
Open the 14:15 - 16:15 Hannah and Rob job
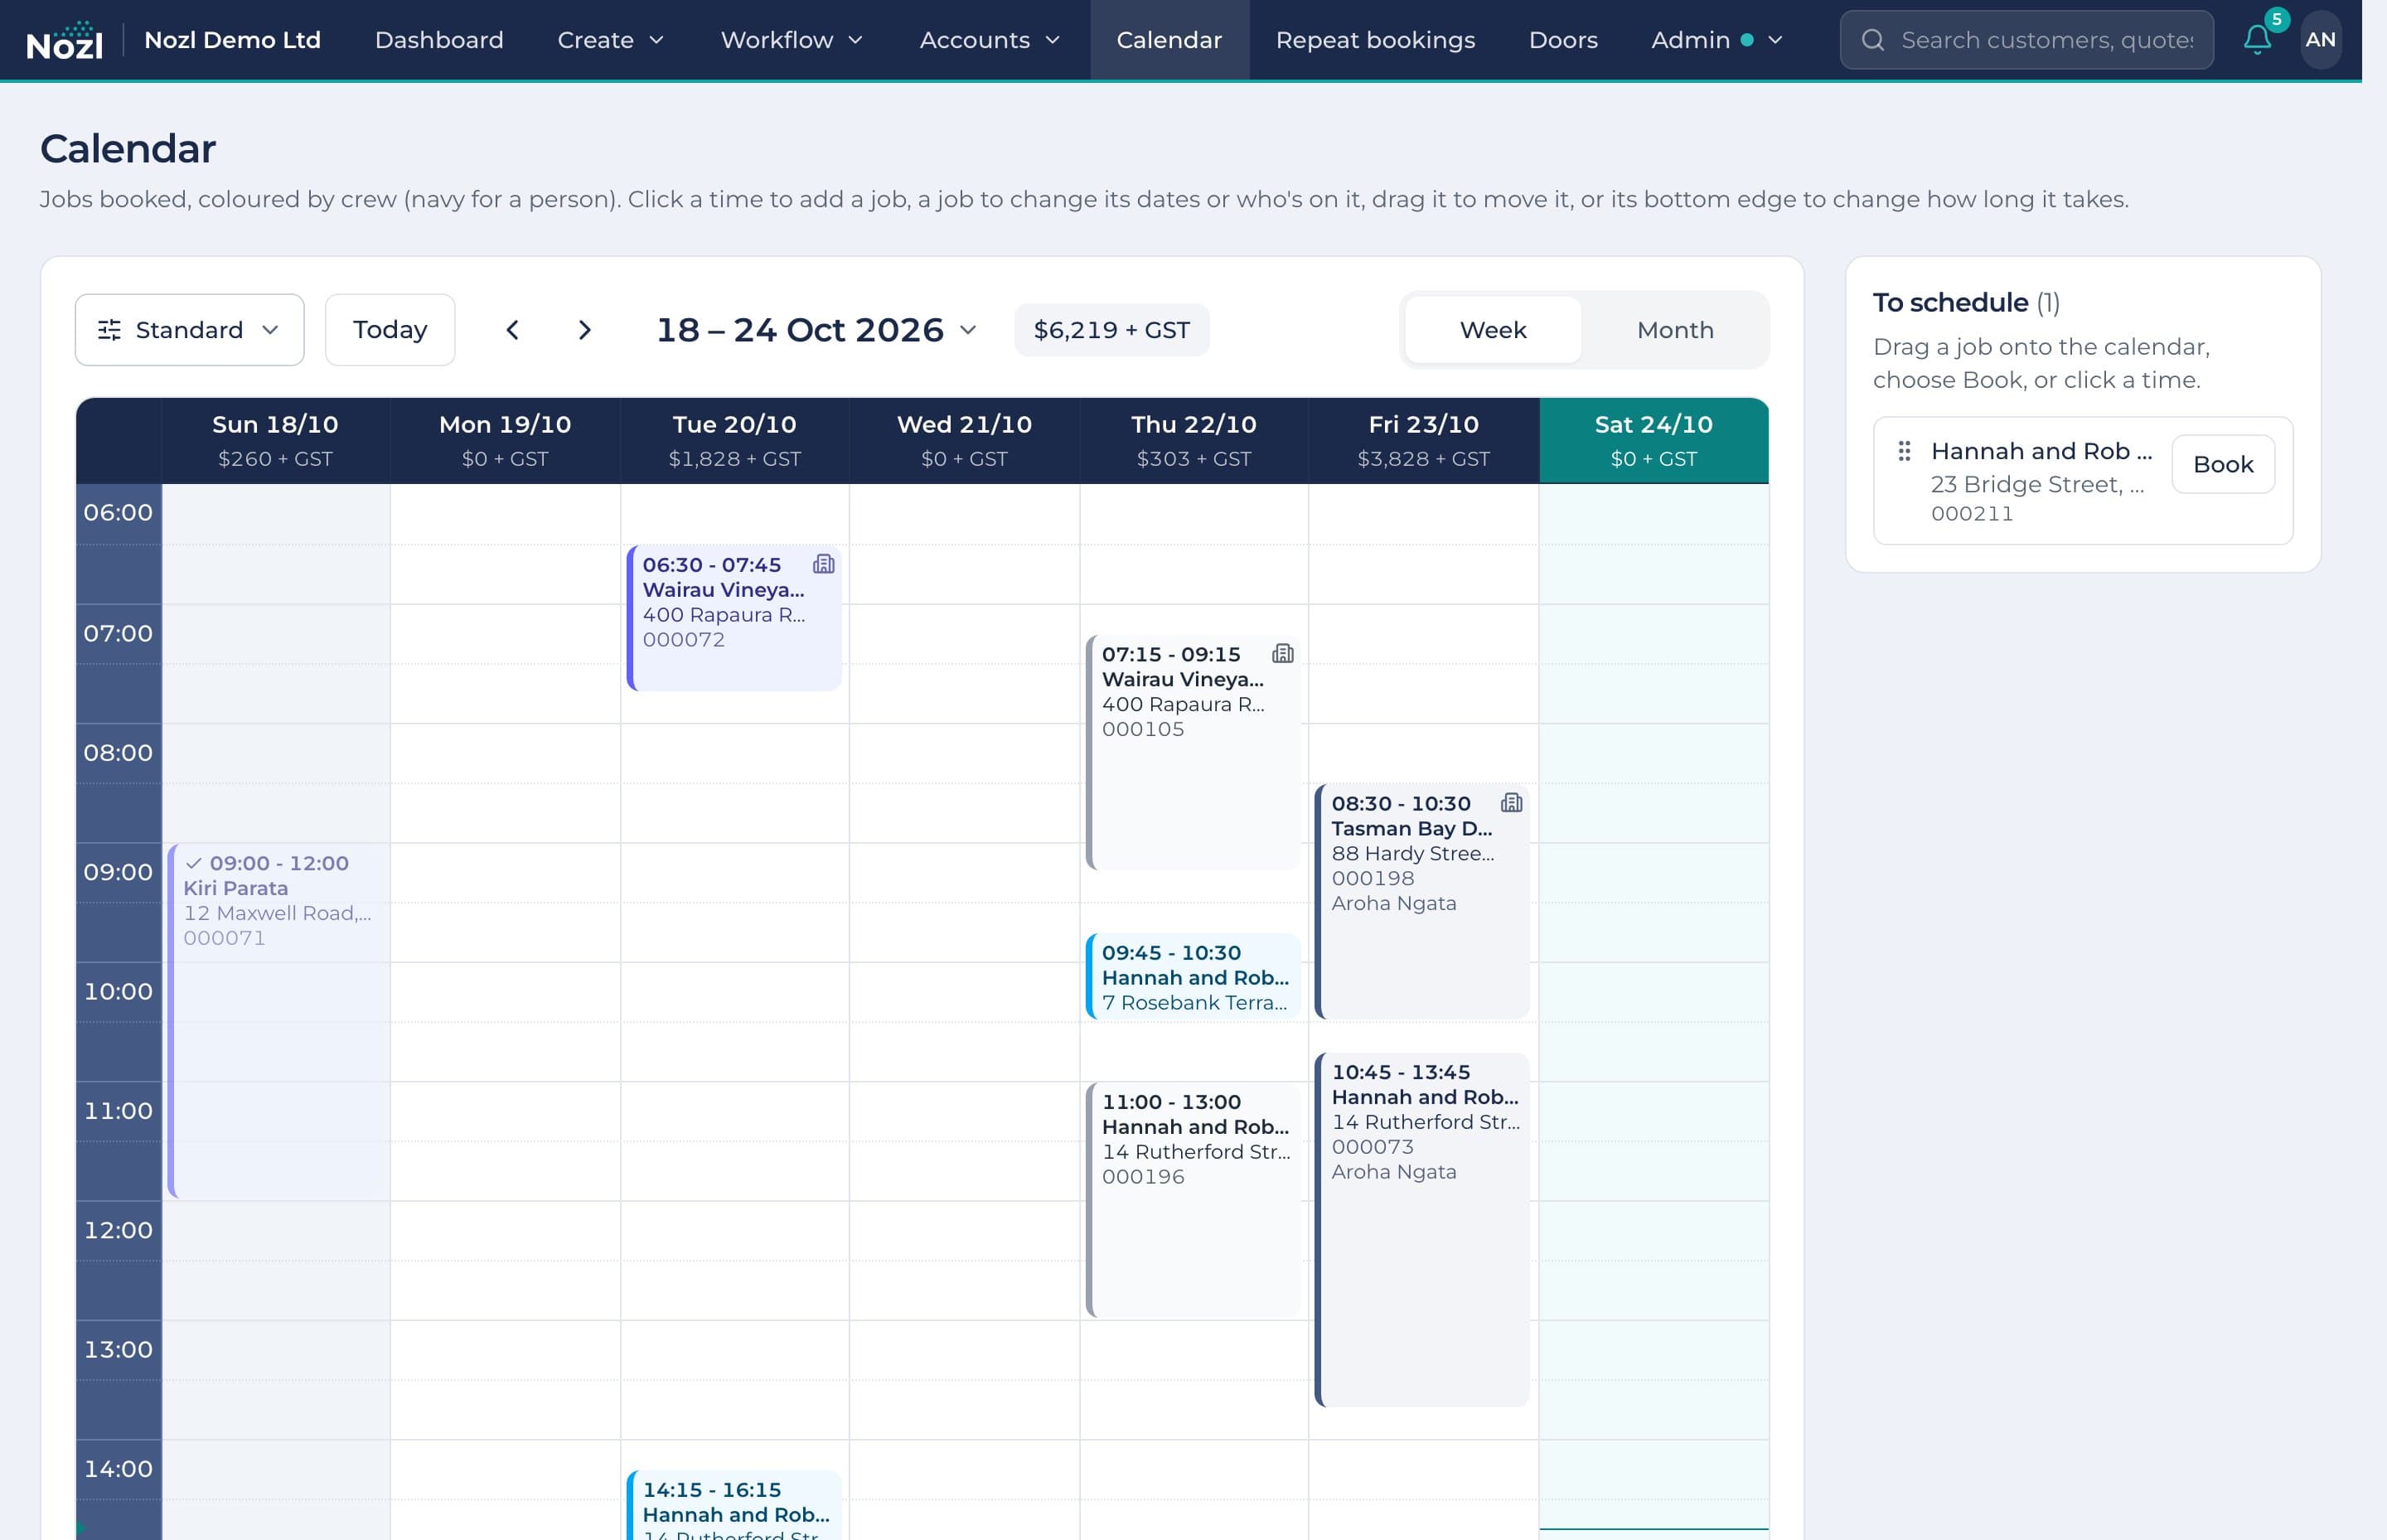(734, 1504)
